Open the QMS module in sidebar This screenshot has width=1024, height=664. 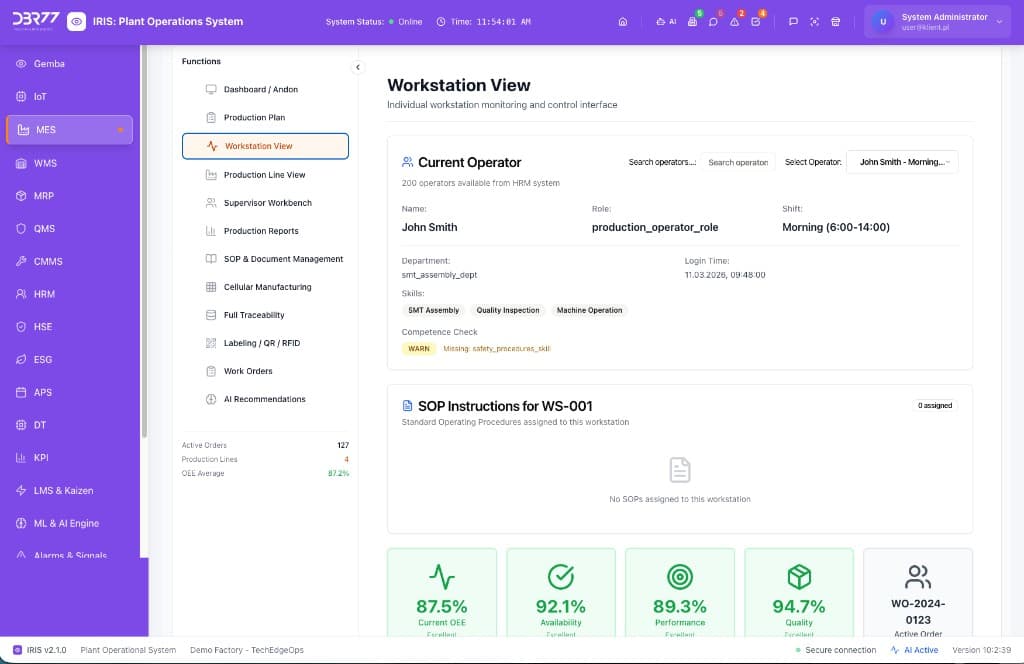click(44, 228)
